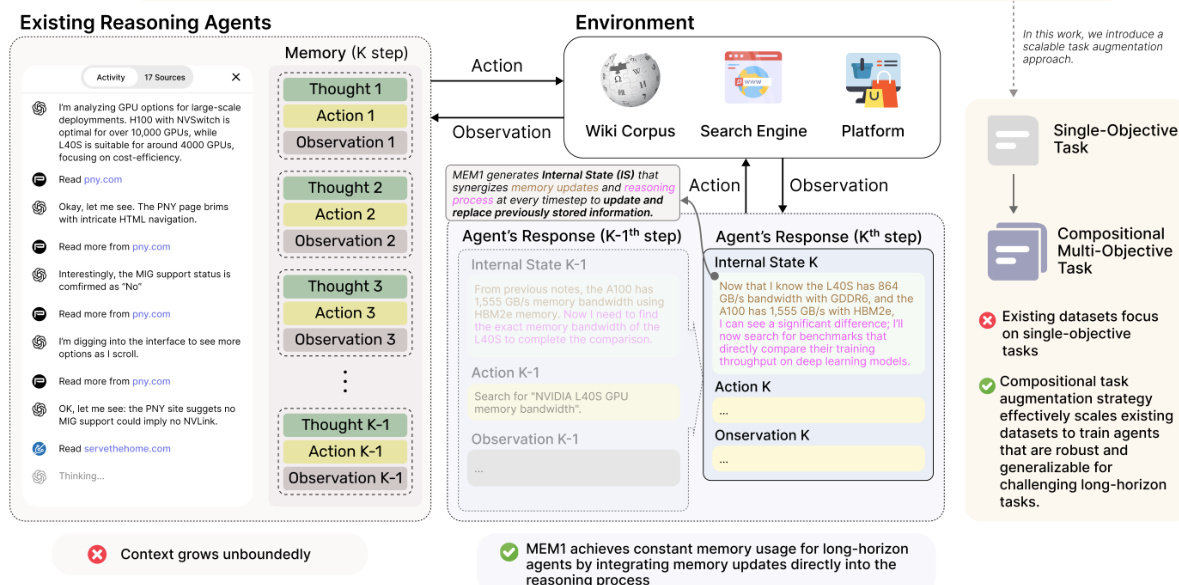Click the Action K yellow field

tap(819, 411)
